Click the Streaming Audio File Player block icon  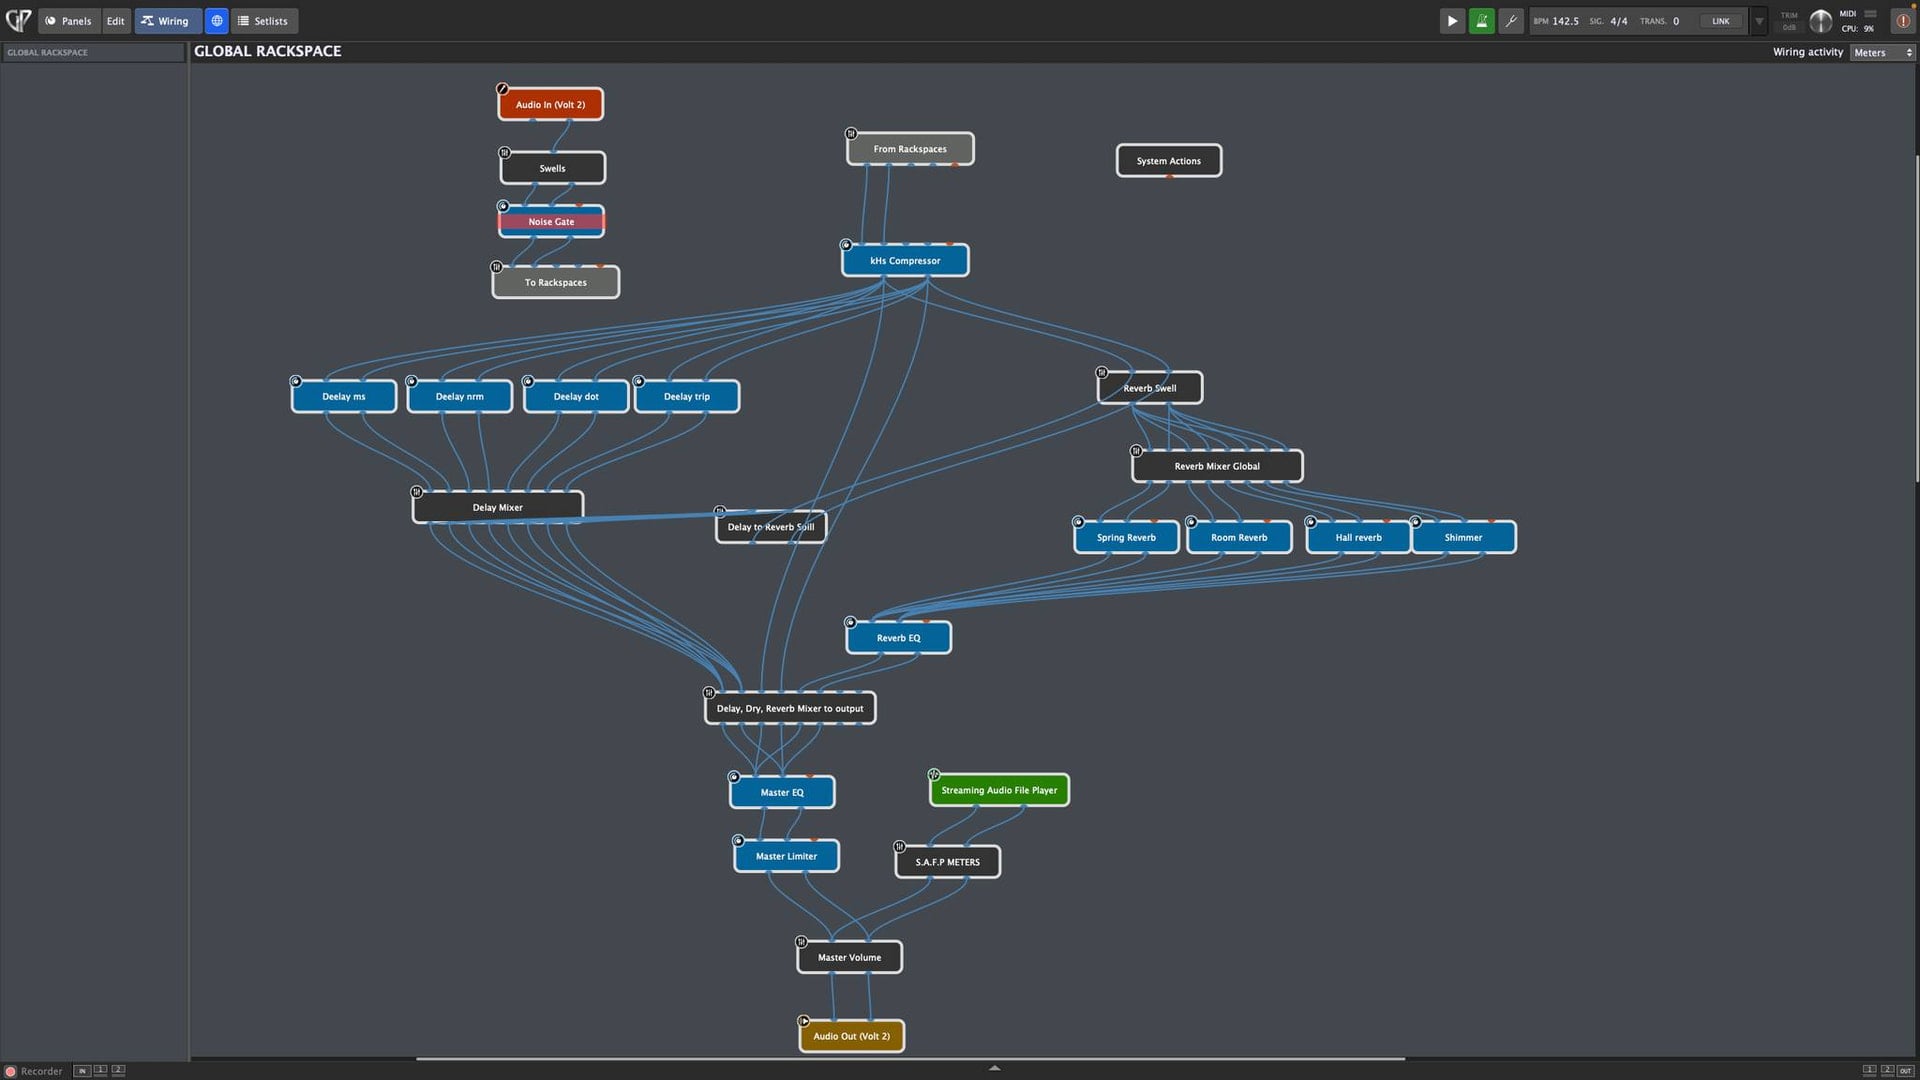933,775
